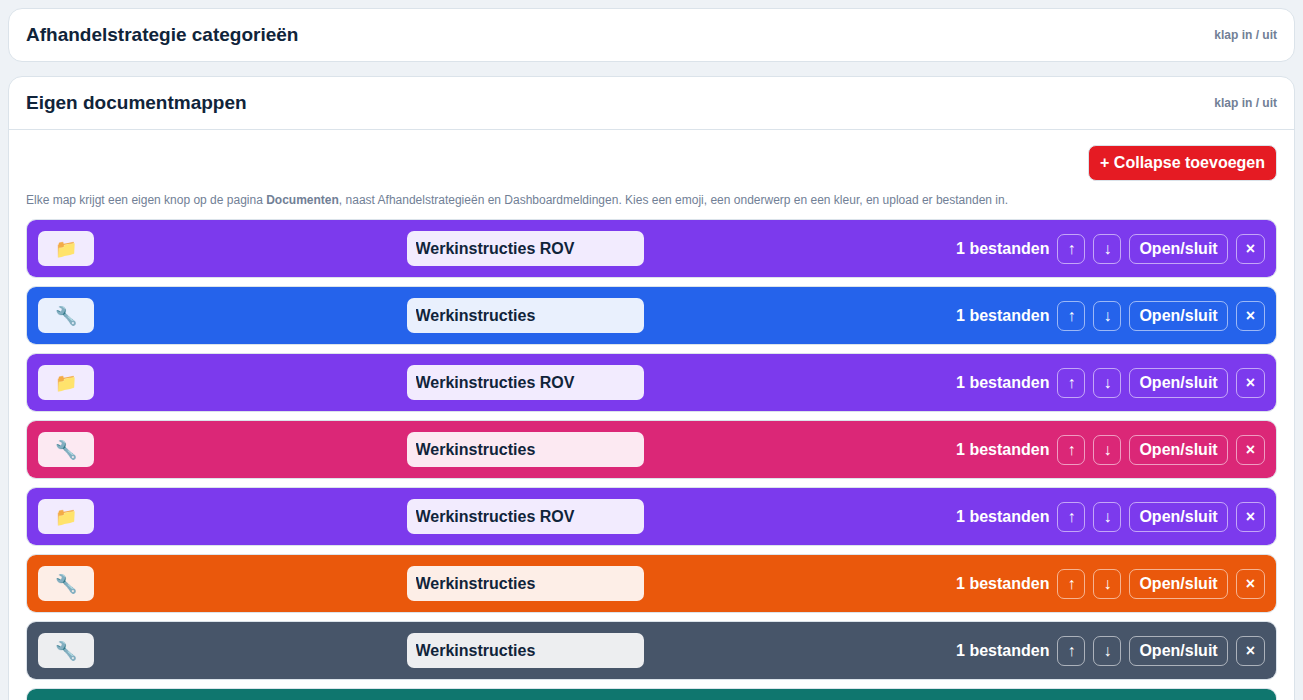Click "1 bestanden" in the pink row
The image size is (1303, 700).
point(1002,450)
